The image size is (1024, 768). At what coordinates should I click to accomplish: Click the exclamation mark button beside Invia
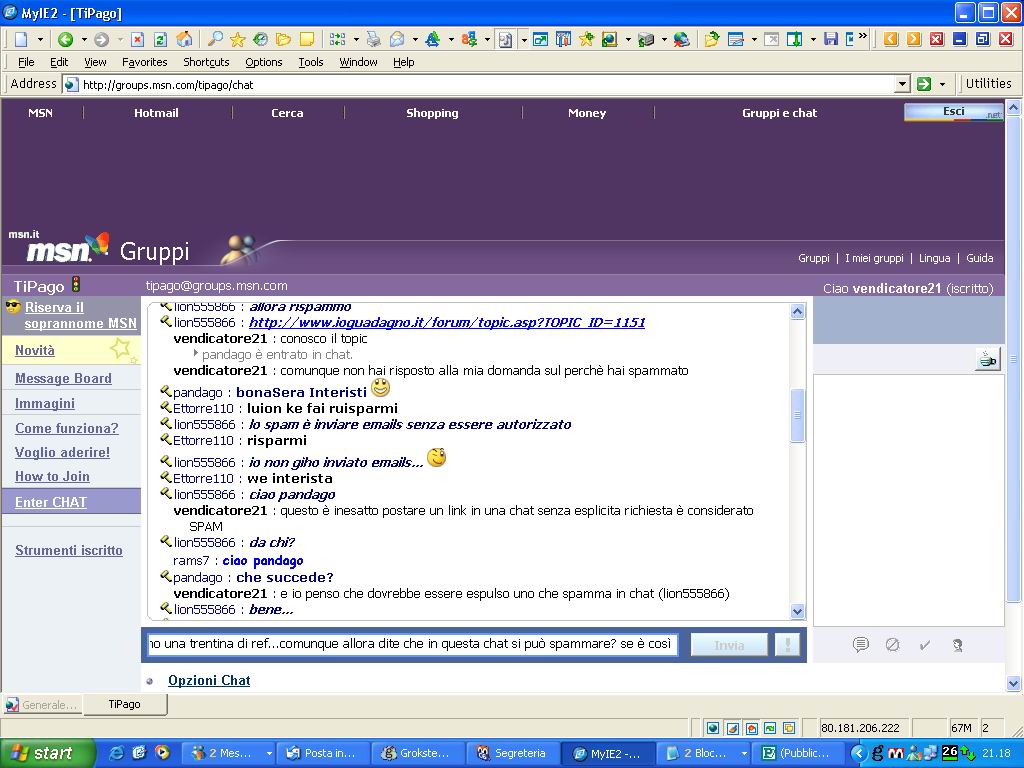[x=788, y=645]
